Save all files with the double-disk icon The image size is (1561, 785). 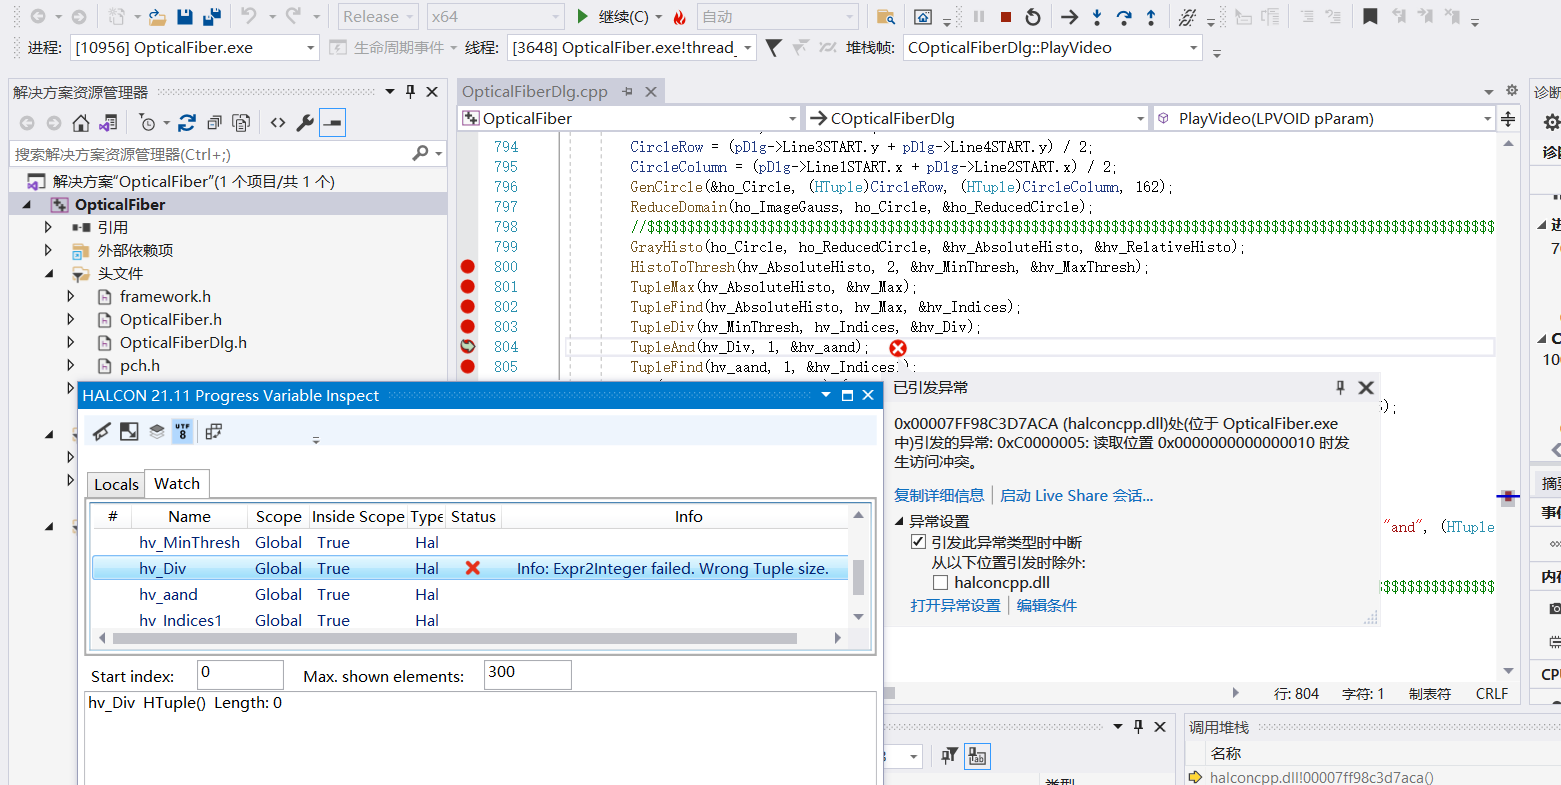(x=212, y=17)
